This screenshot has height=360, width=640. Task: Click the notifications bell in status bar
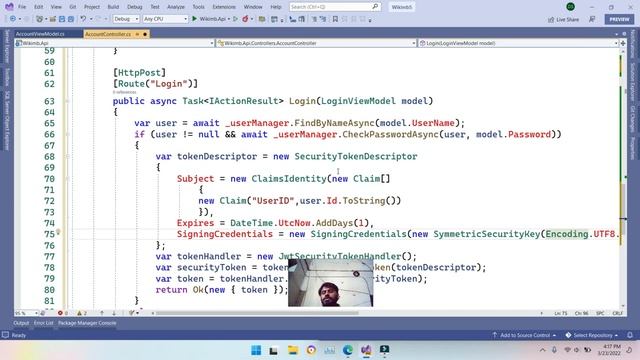630,335
